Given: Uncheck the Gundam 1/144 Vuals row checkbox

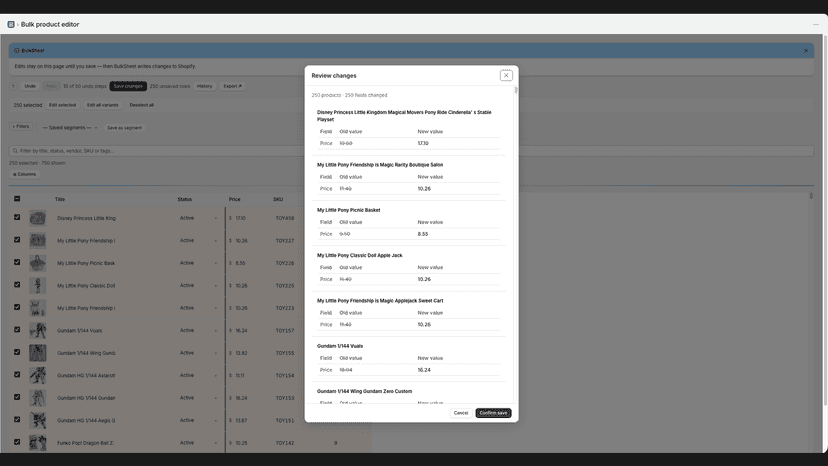Looking at the screenshot, I should coord(17,330).
